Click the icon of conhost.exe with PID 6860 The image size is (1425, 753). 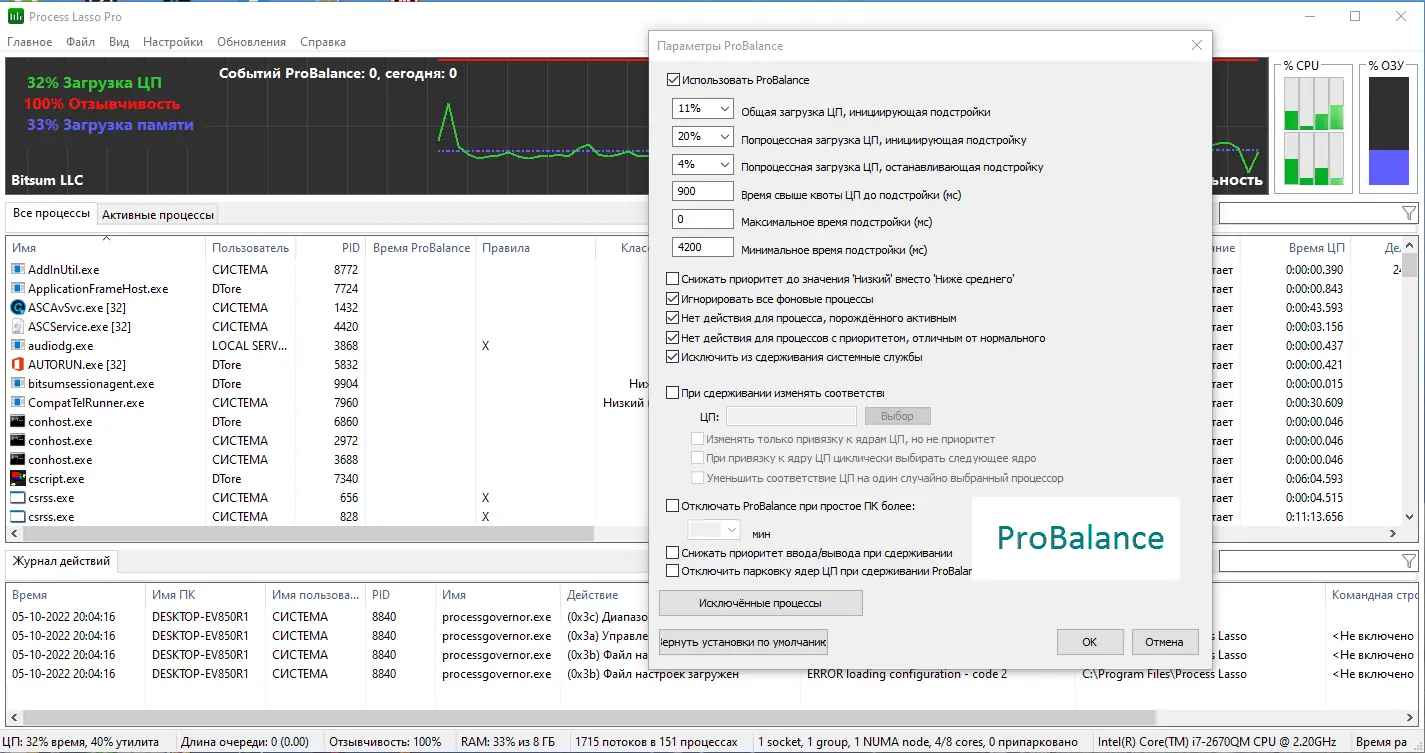(x=17, y=422)
